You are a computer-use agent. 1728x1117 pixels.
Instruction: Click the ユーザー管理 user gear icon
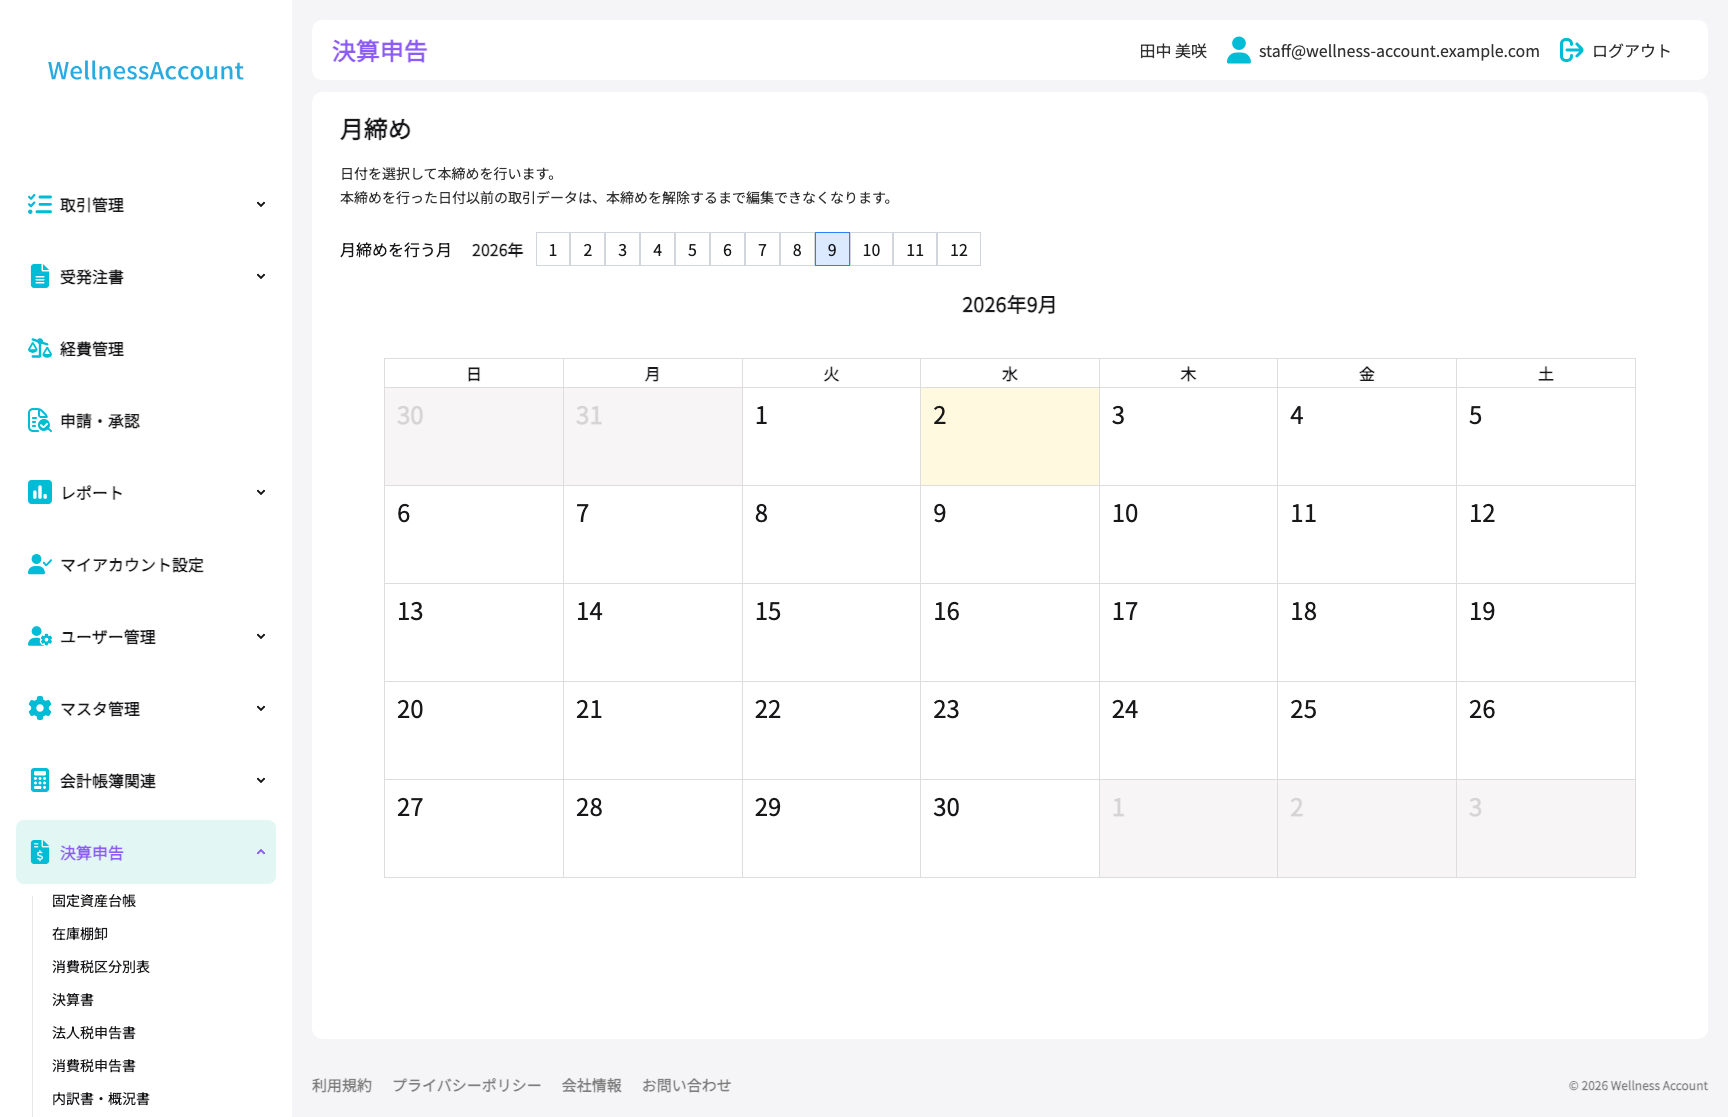[x=40, y=637]
